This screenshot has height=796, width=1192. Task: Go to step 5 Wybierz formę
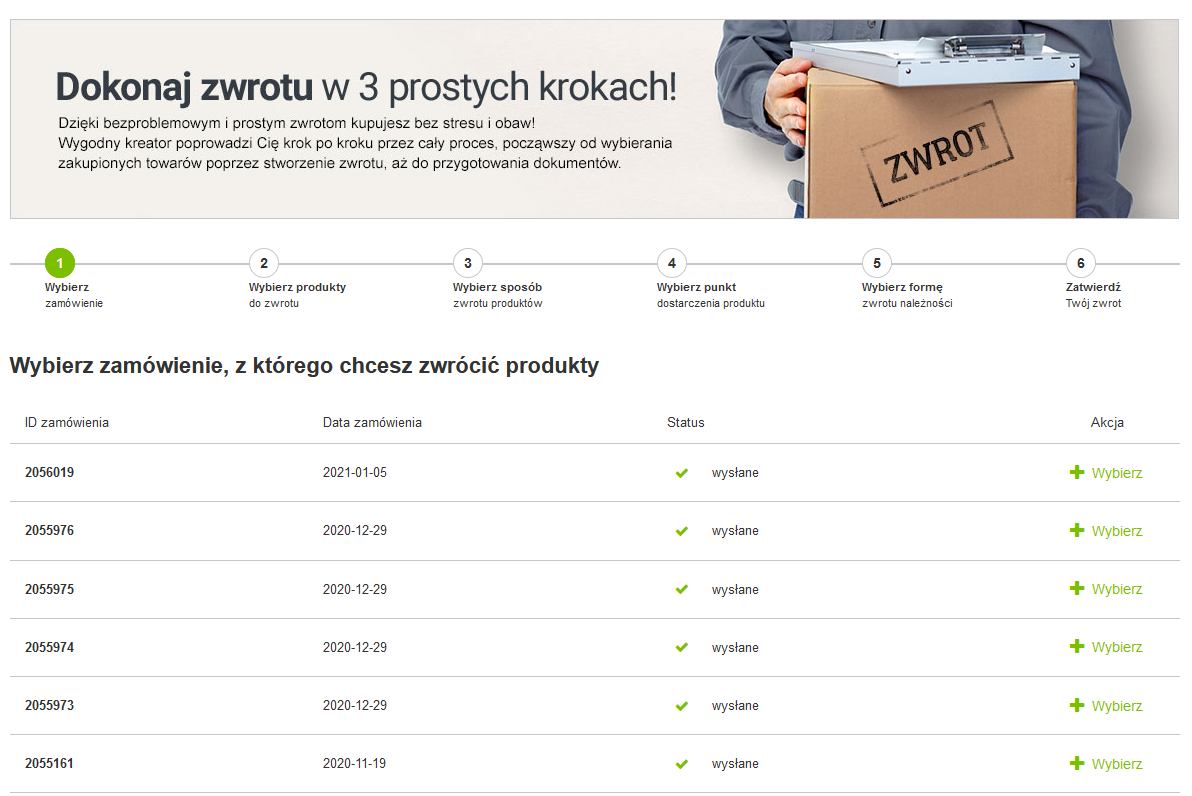click(877, 264)
